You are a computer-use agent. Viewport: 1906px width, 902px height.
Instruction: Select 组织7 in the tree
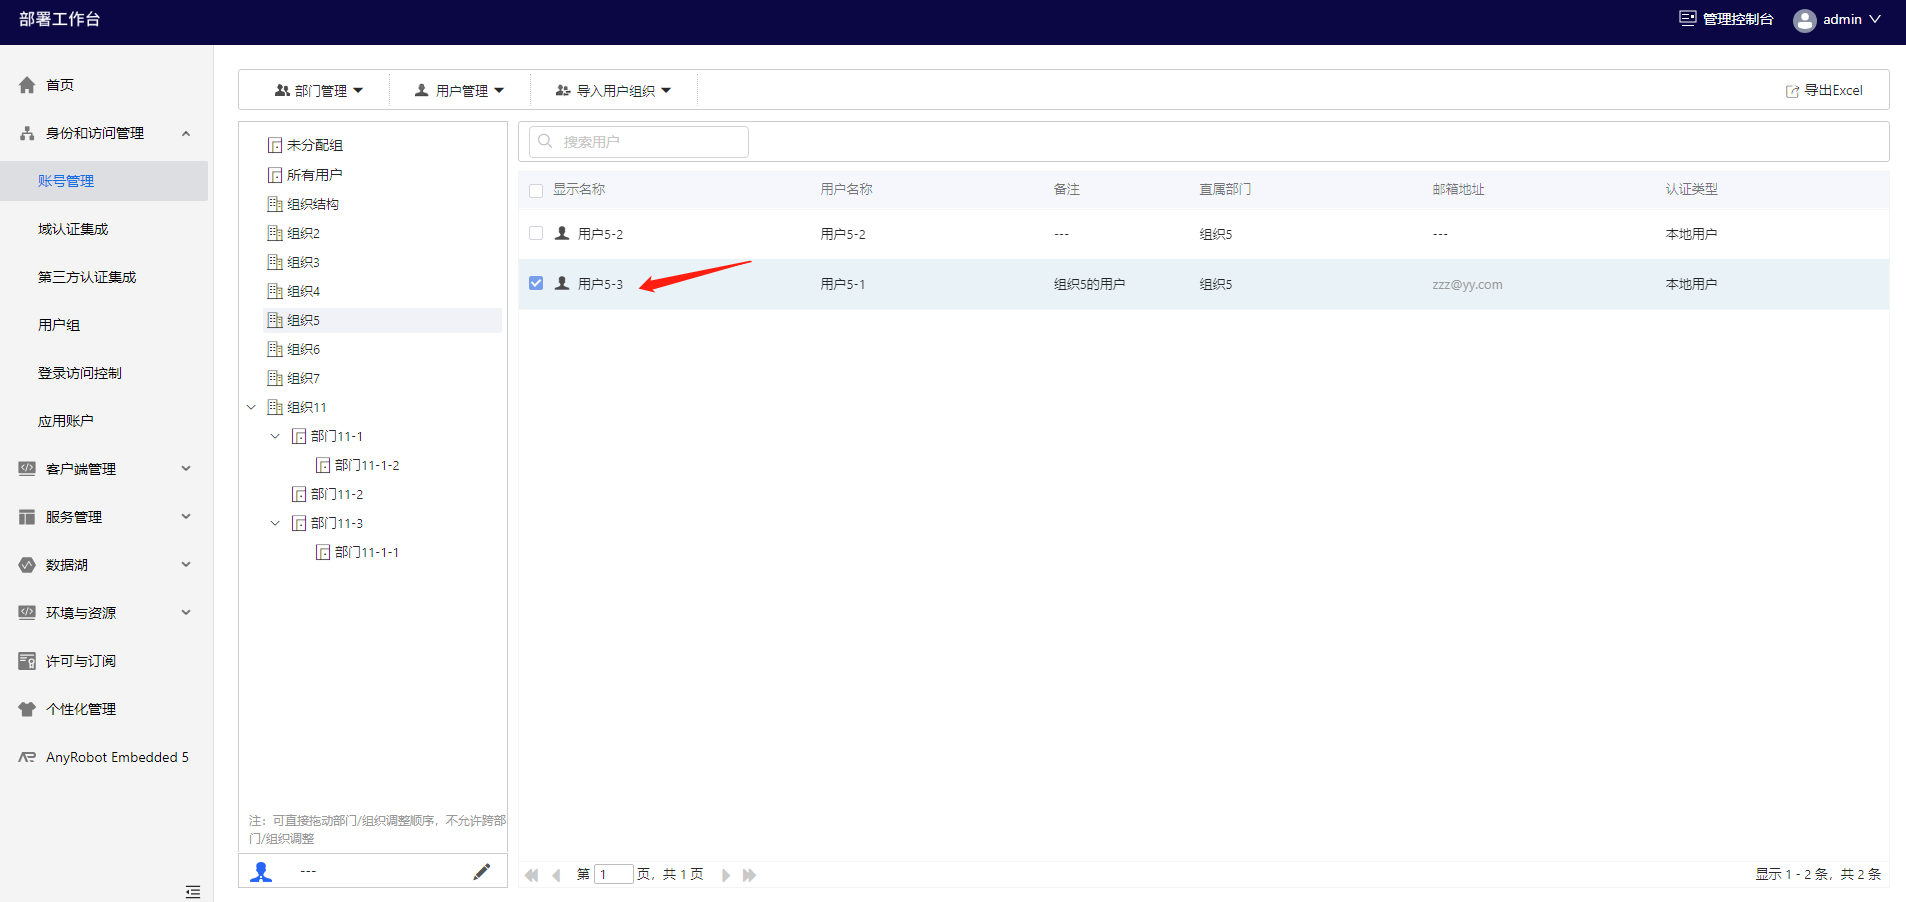tap(303, 378)
